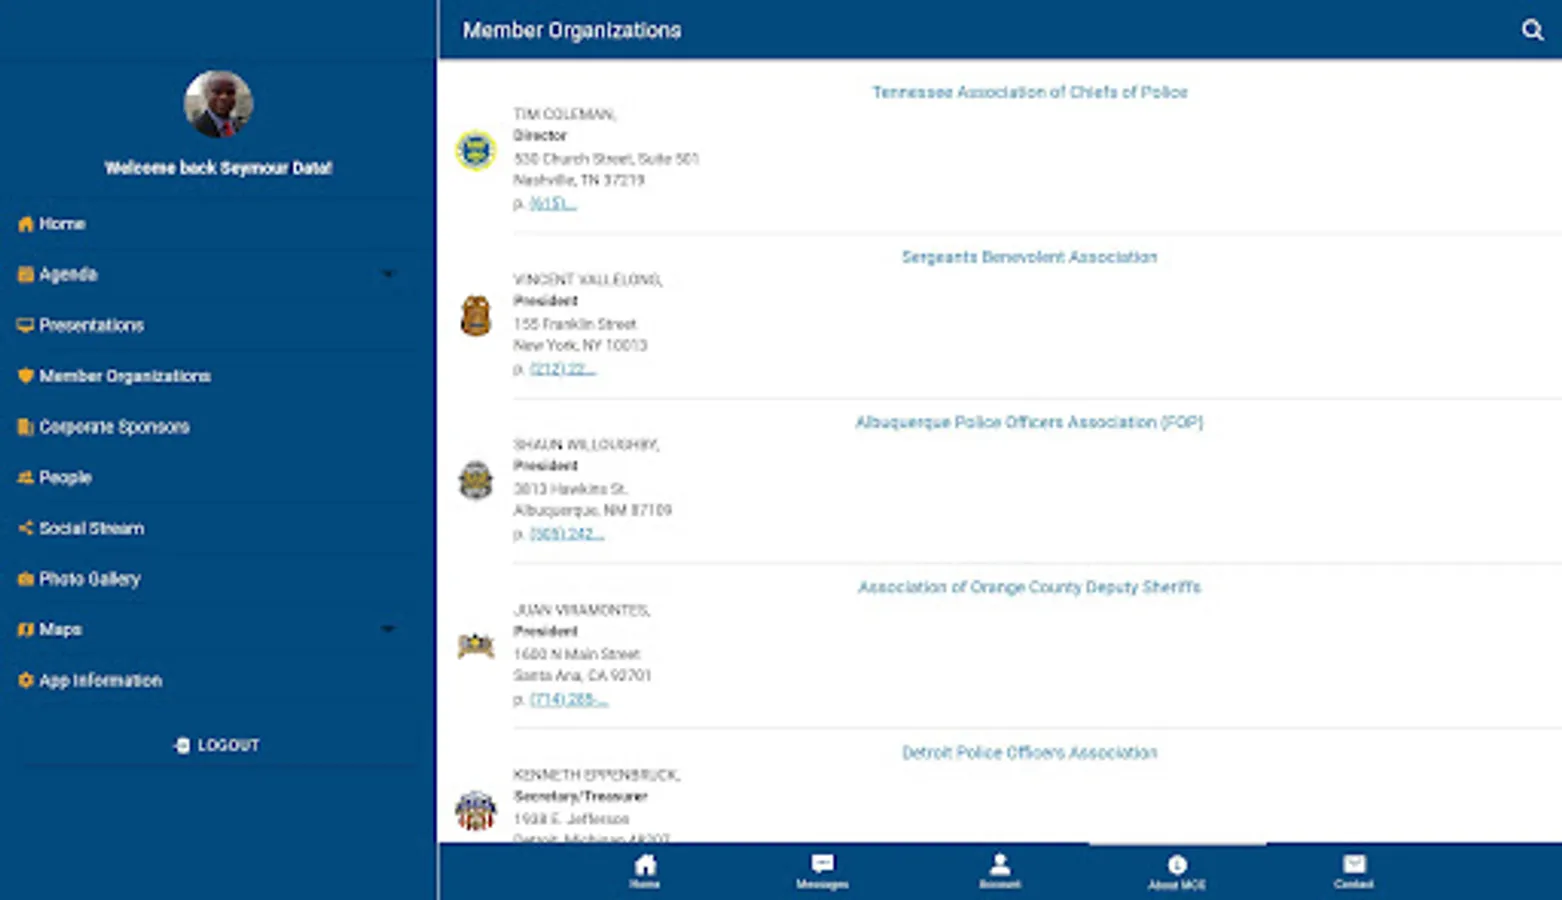Click the Secretary/Treasurer title text

580,797
